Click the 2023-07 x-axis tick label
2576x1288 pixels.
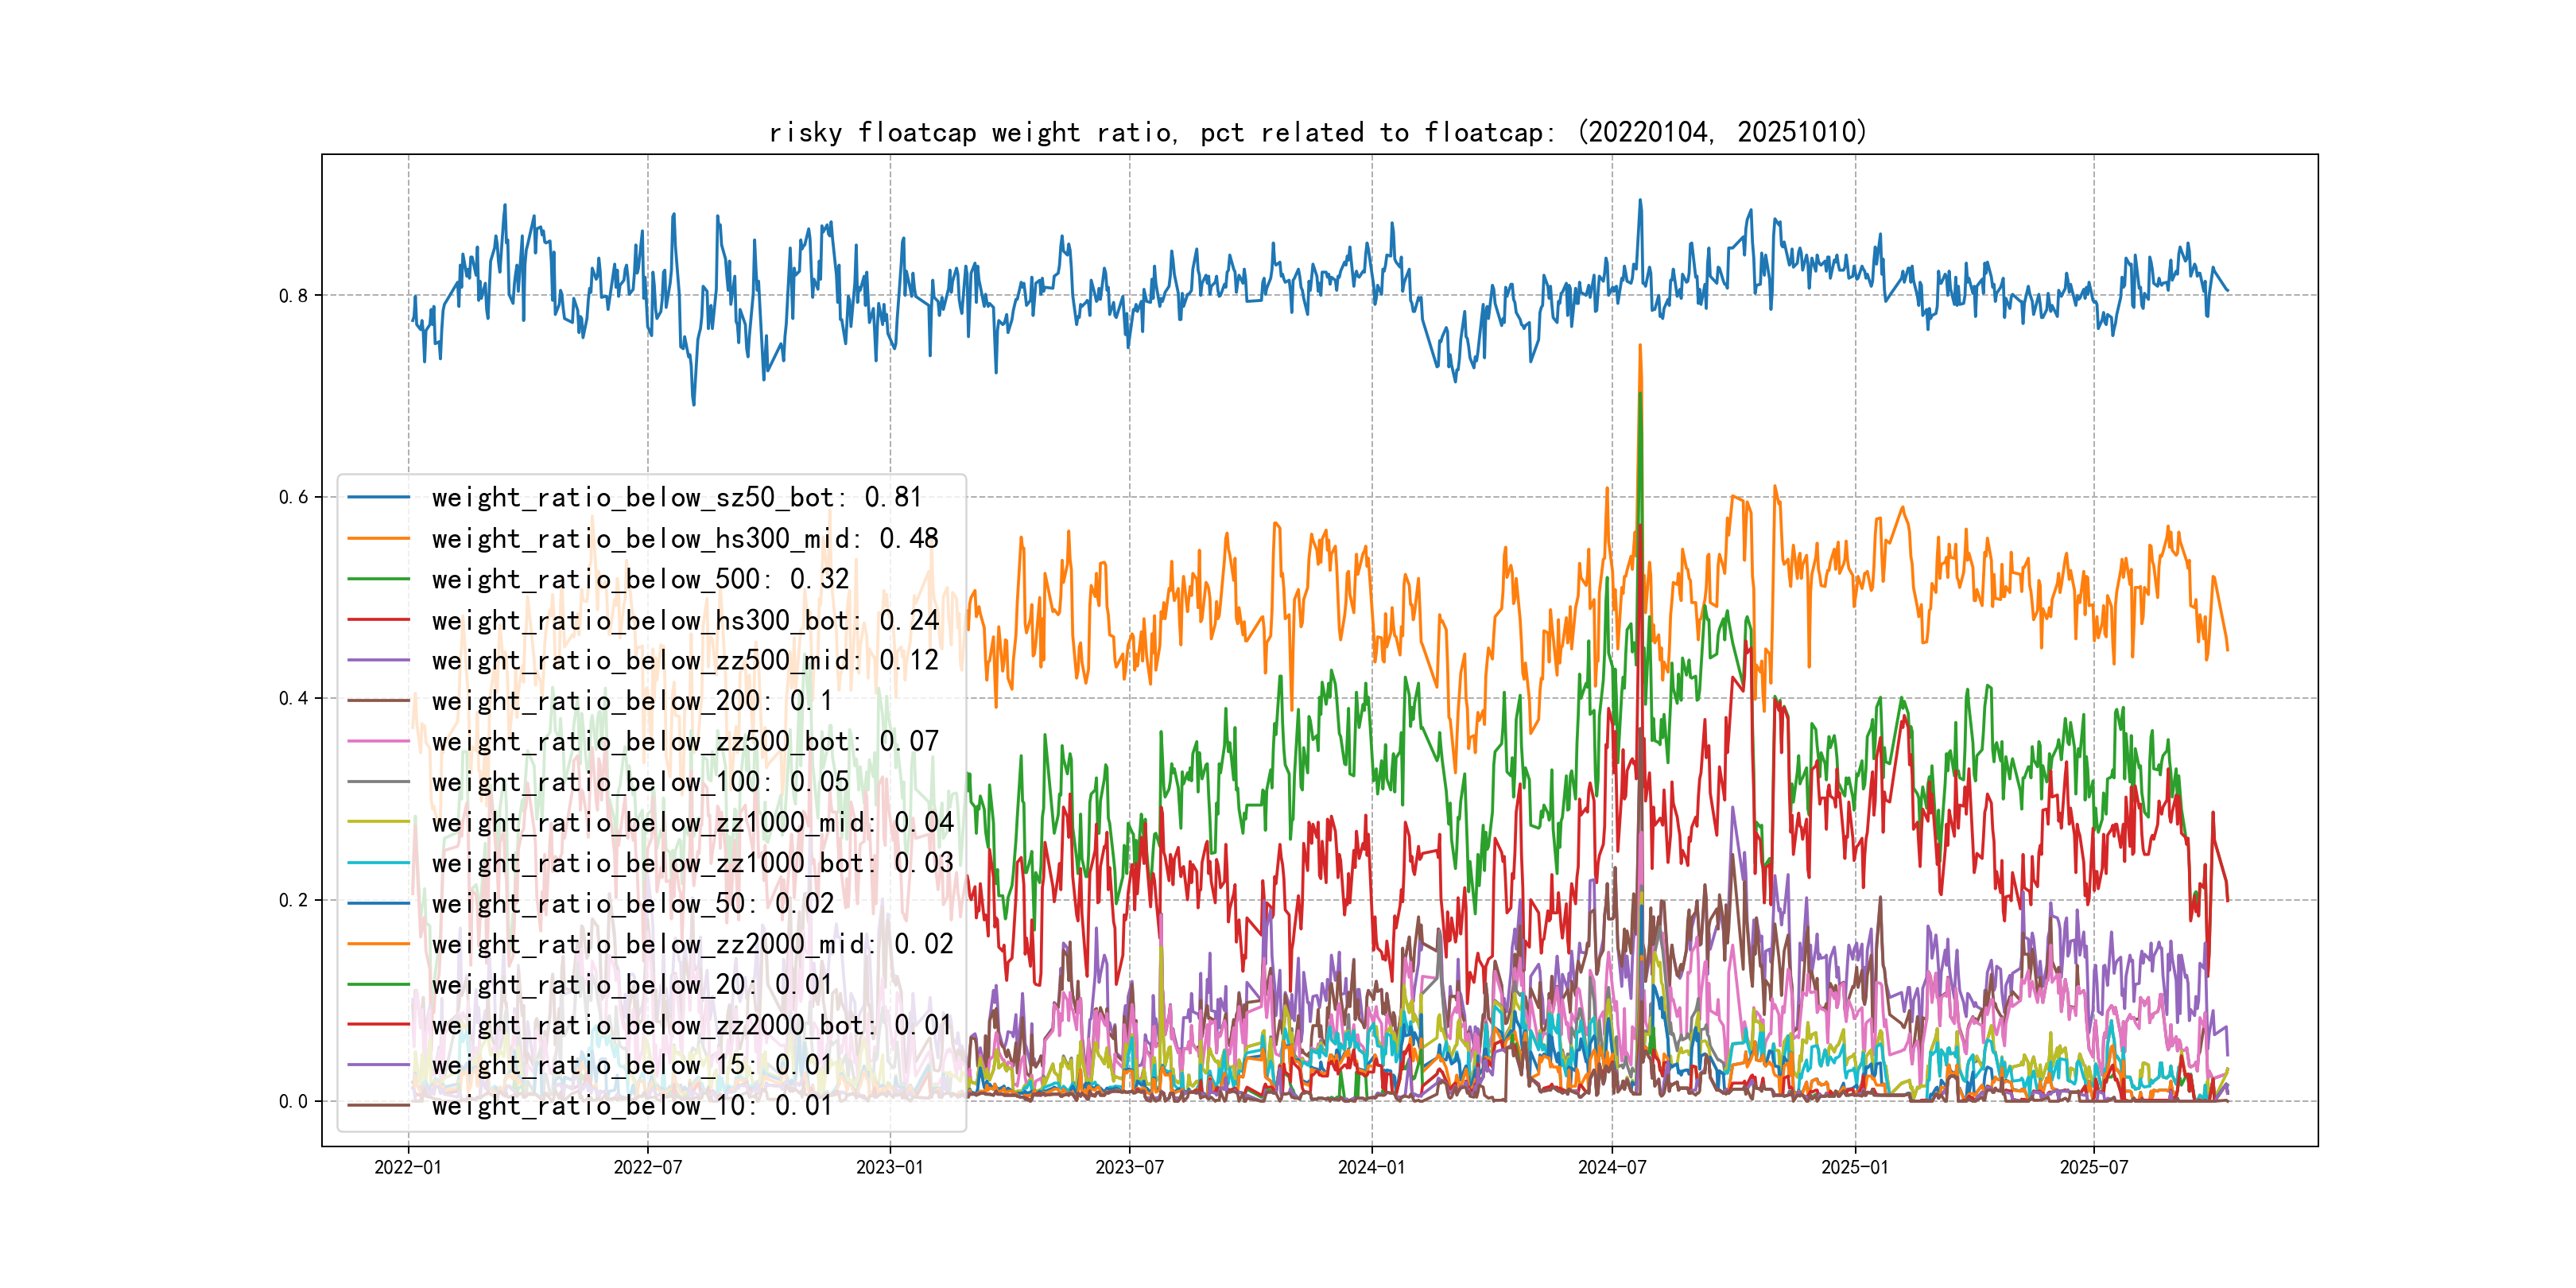(x=1129, y=1167)
